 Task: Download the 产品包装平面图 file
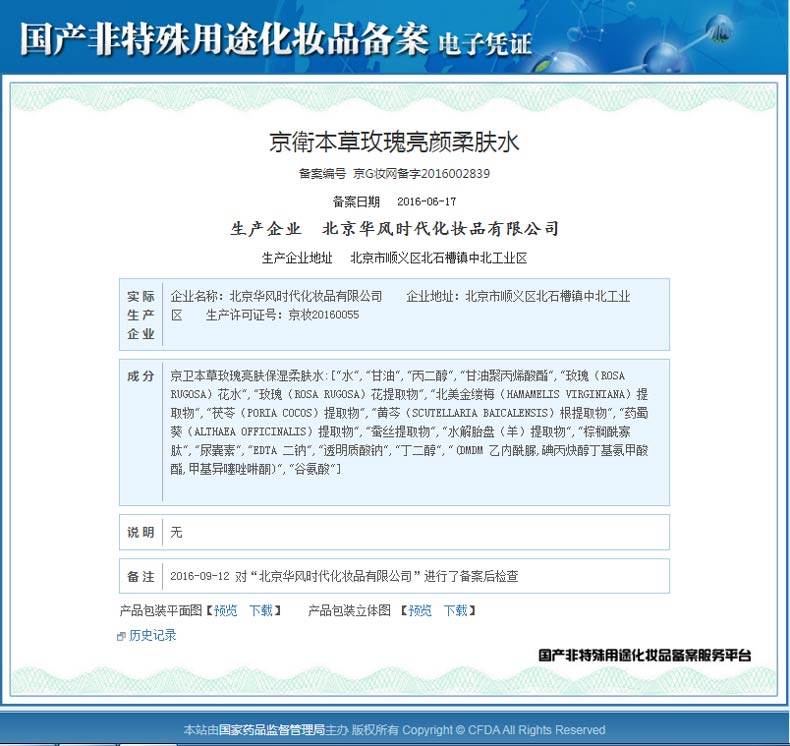point(261,611)
